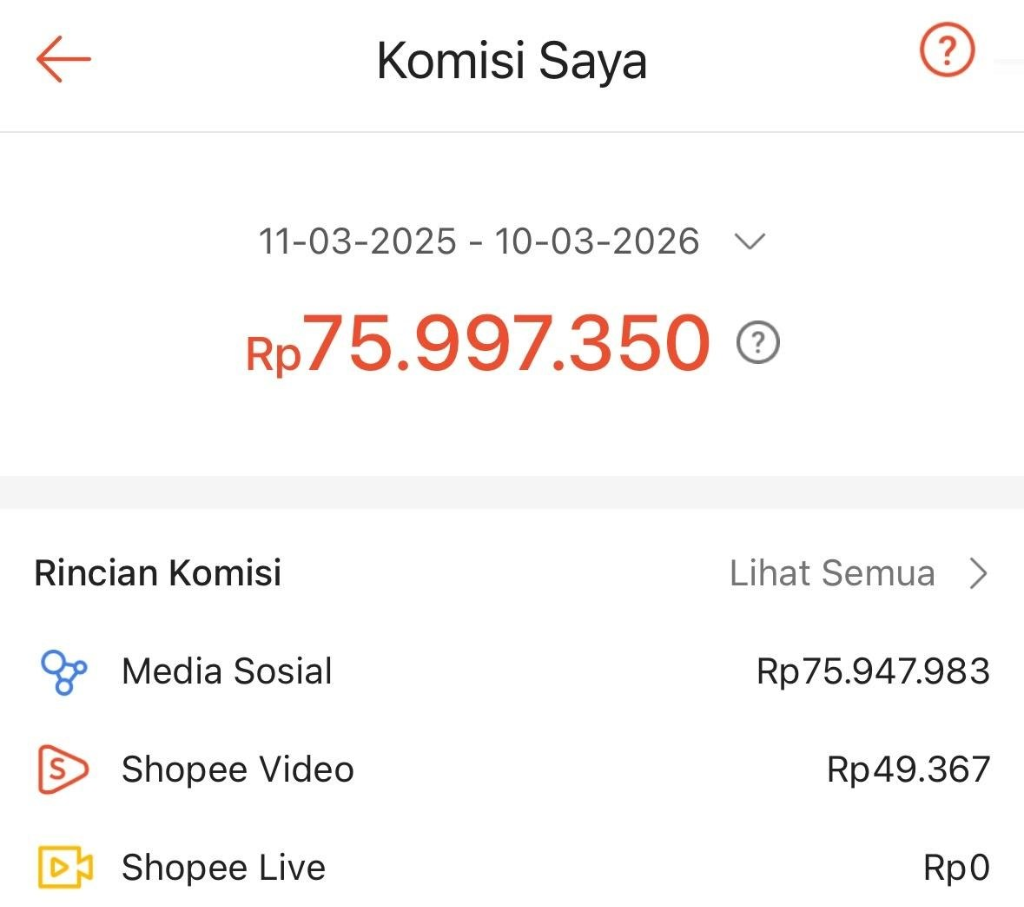Screen dimensions: 1024x907
Task: Expand the 11-03-2025 to 10-03-2026 period dropdown
Action: point(480,241)
